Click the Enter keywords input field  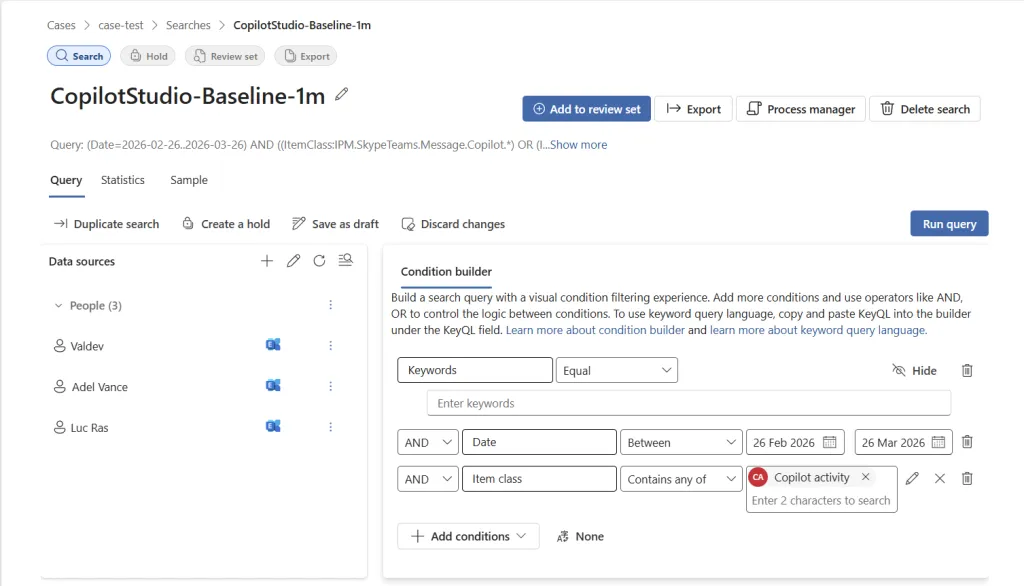[689, 403]
